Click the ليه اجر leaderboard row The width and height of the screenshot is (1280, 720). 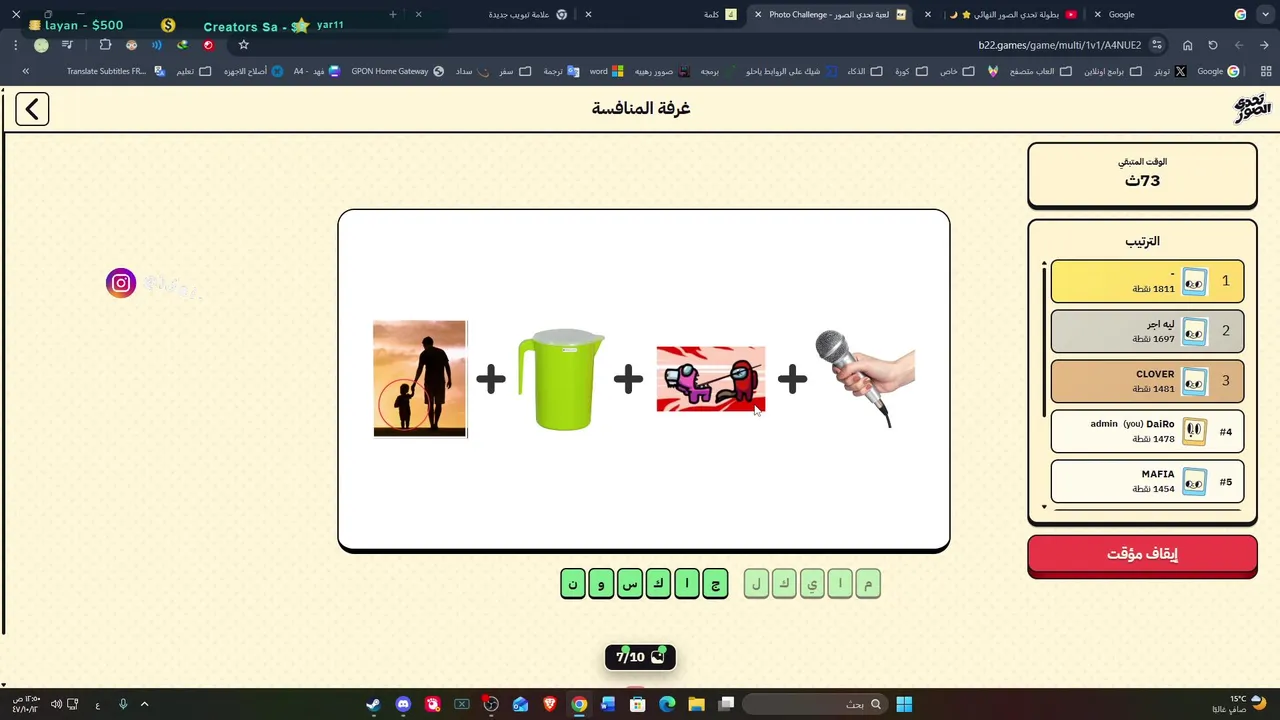[x=1147, y=331]
